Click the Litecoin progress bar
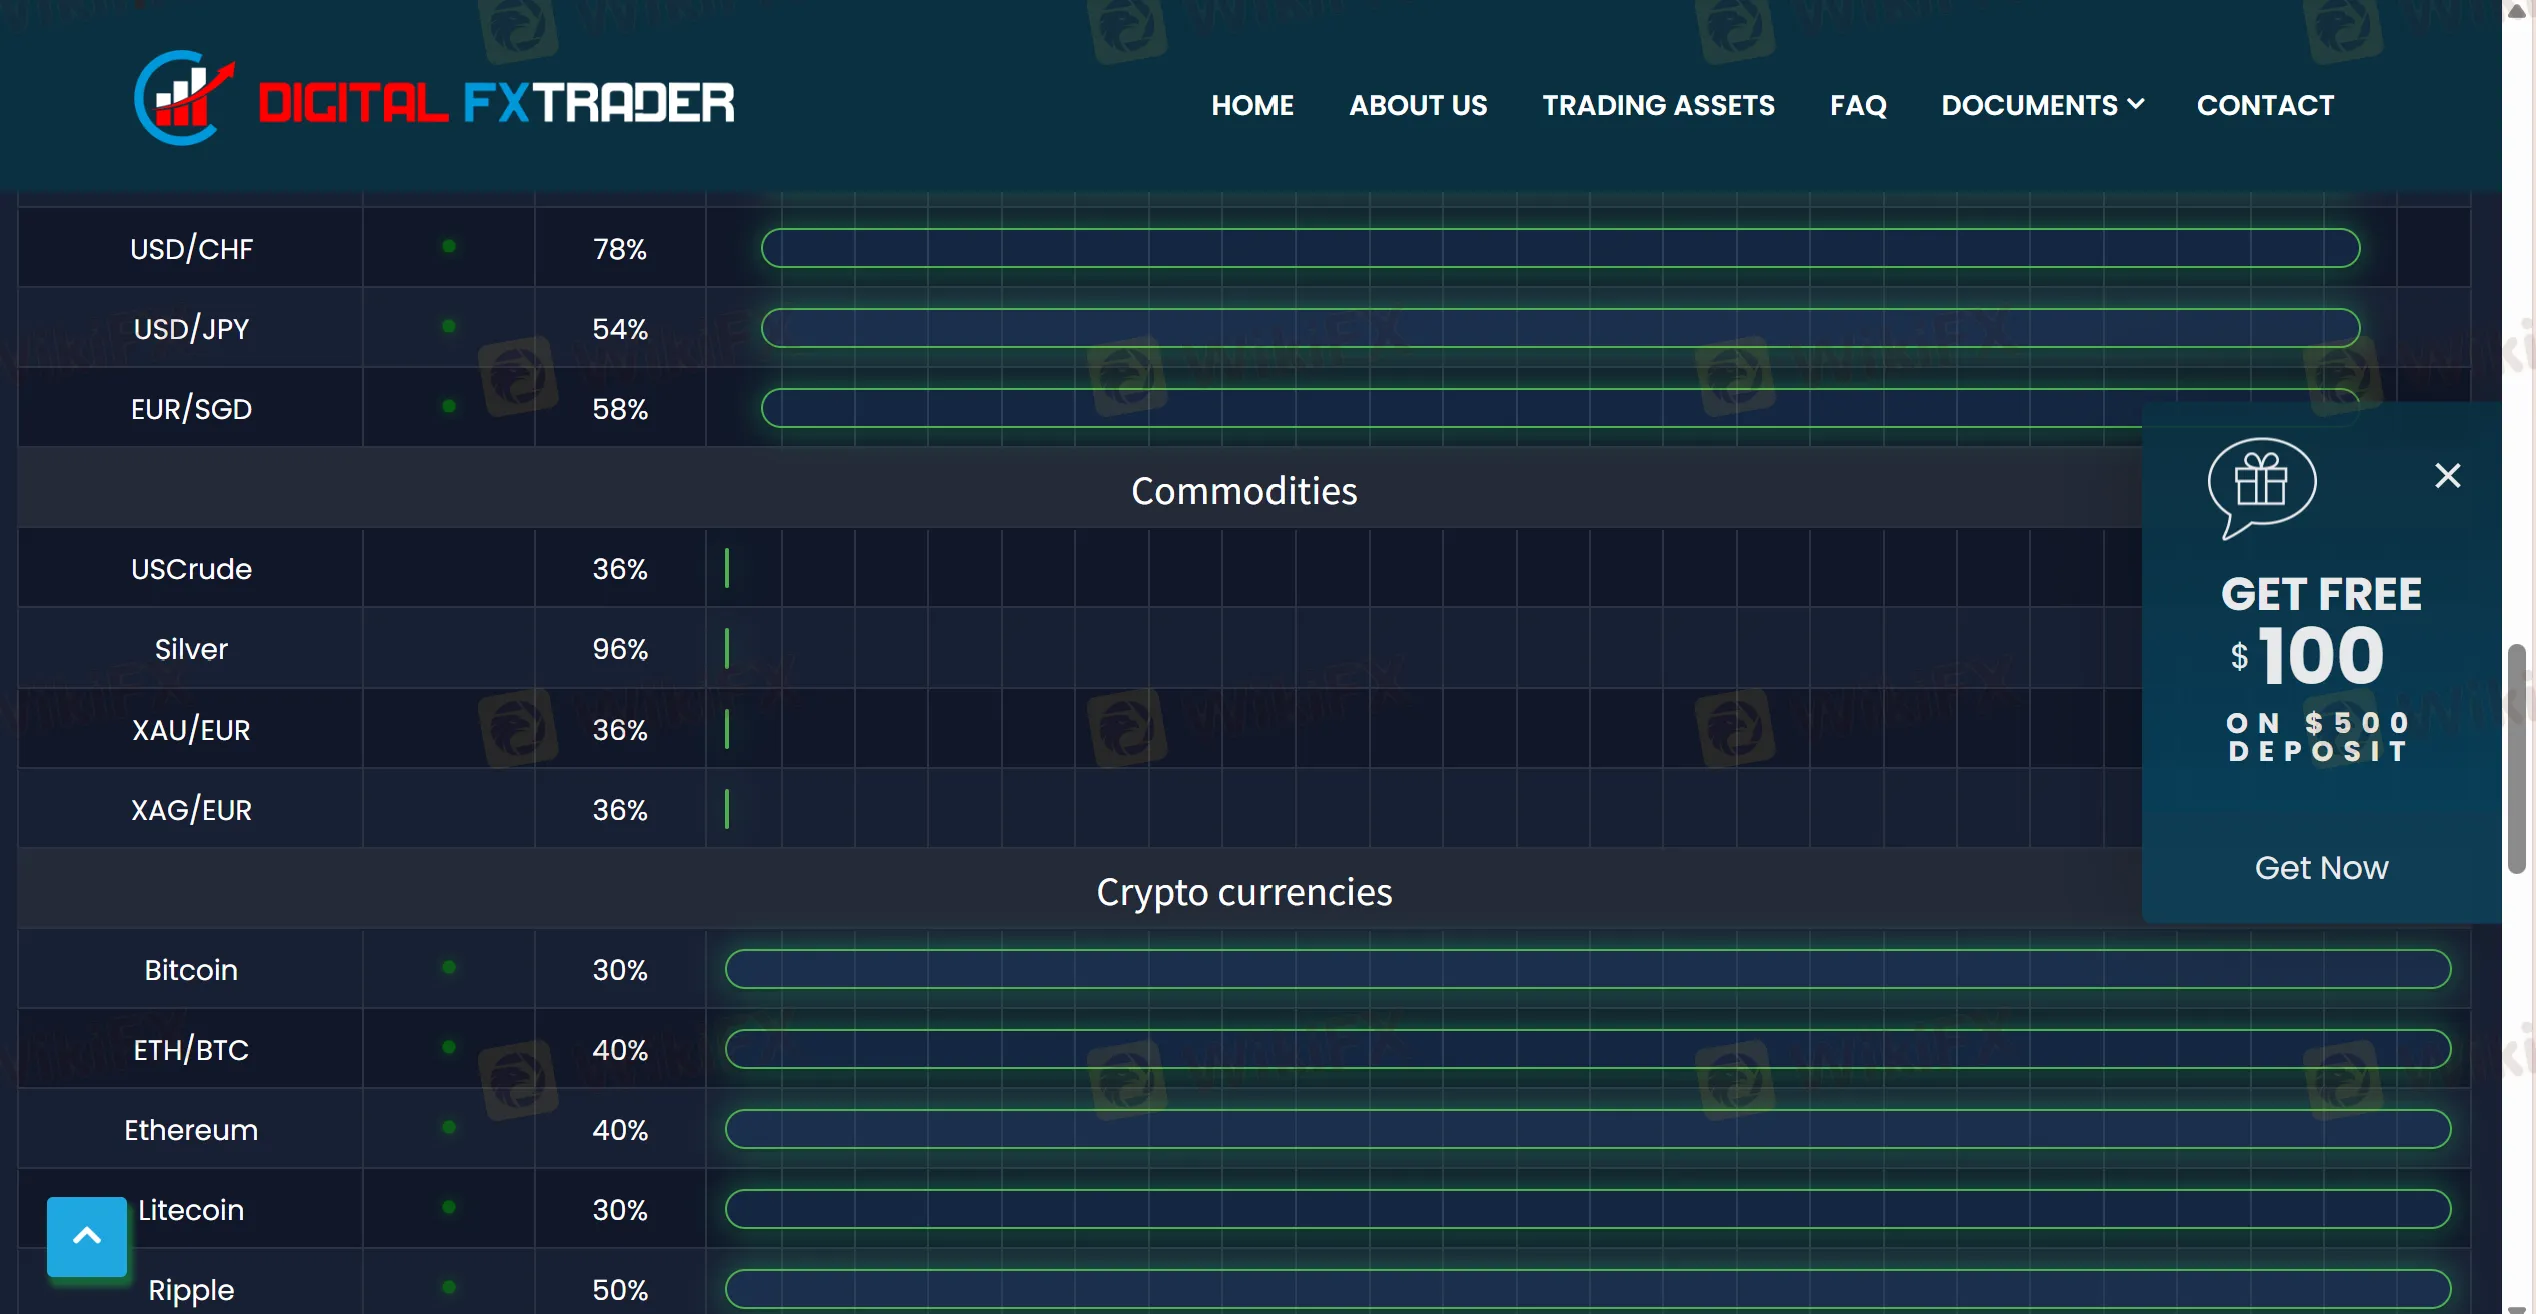The image size is (2536, 1314). [1588, 1209]
